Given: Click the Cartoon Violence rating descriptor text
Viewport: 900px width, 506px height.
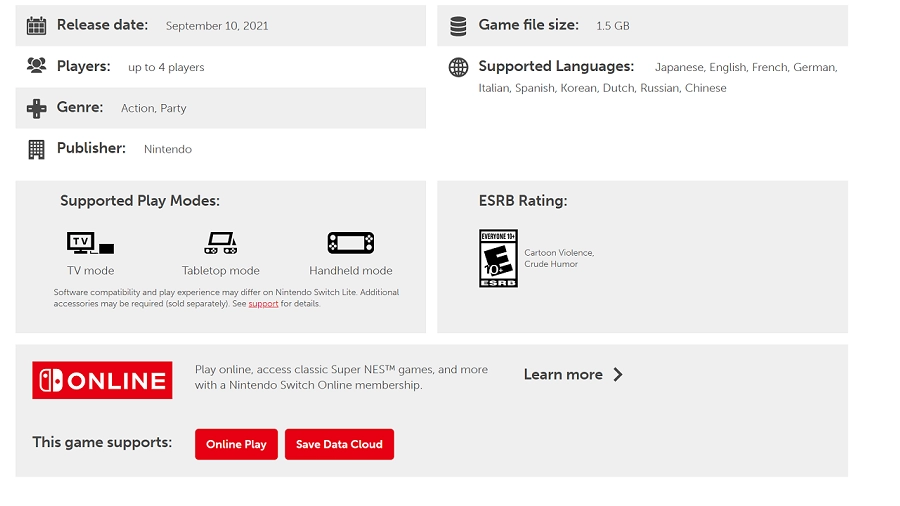Looking at the screenshot, I should click(559, 253).
